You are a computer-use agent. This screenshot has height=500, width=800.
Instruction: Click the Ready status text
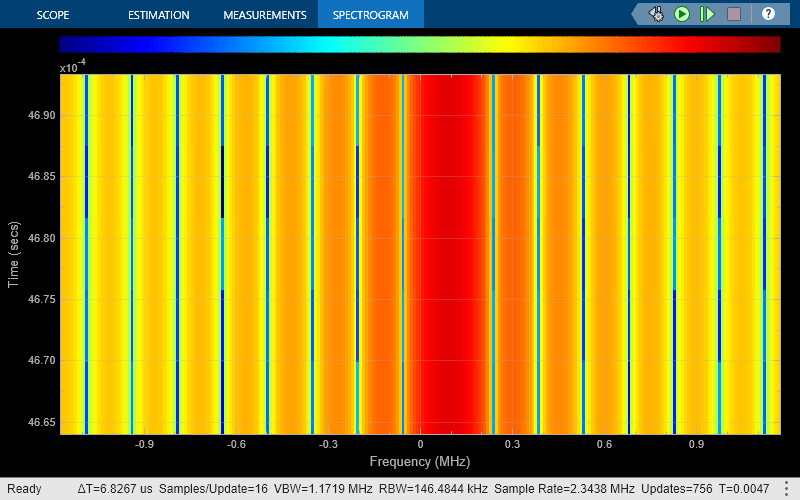24,489
